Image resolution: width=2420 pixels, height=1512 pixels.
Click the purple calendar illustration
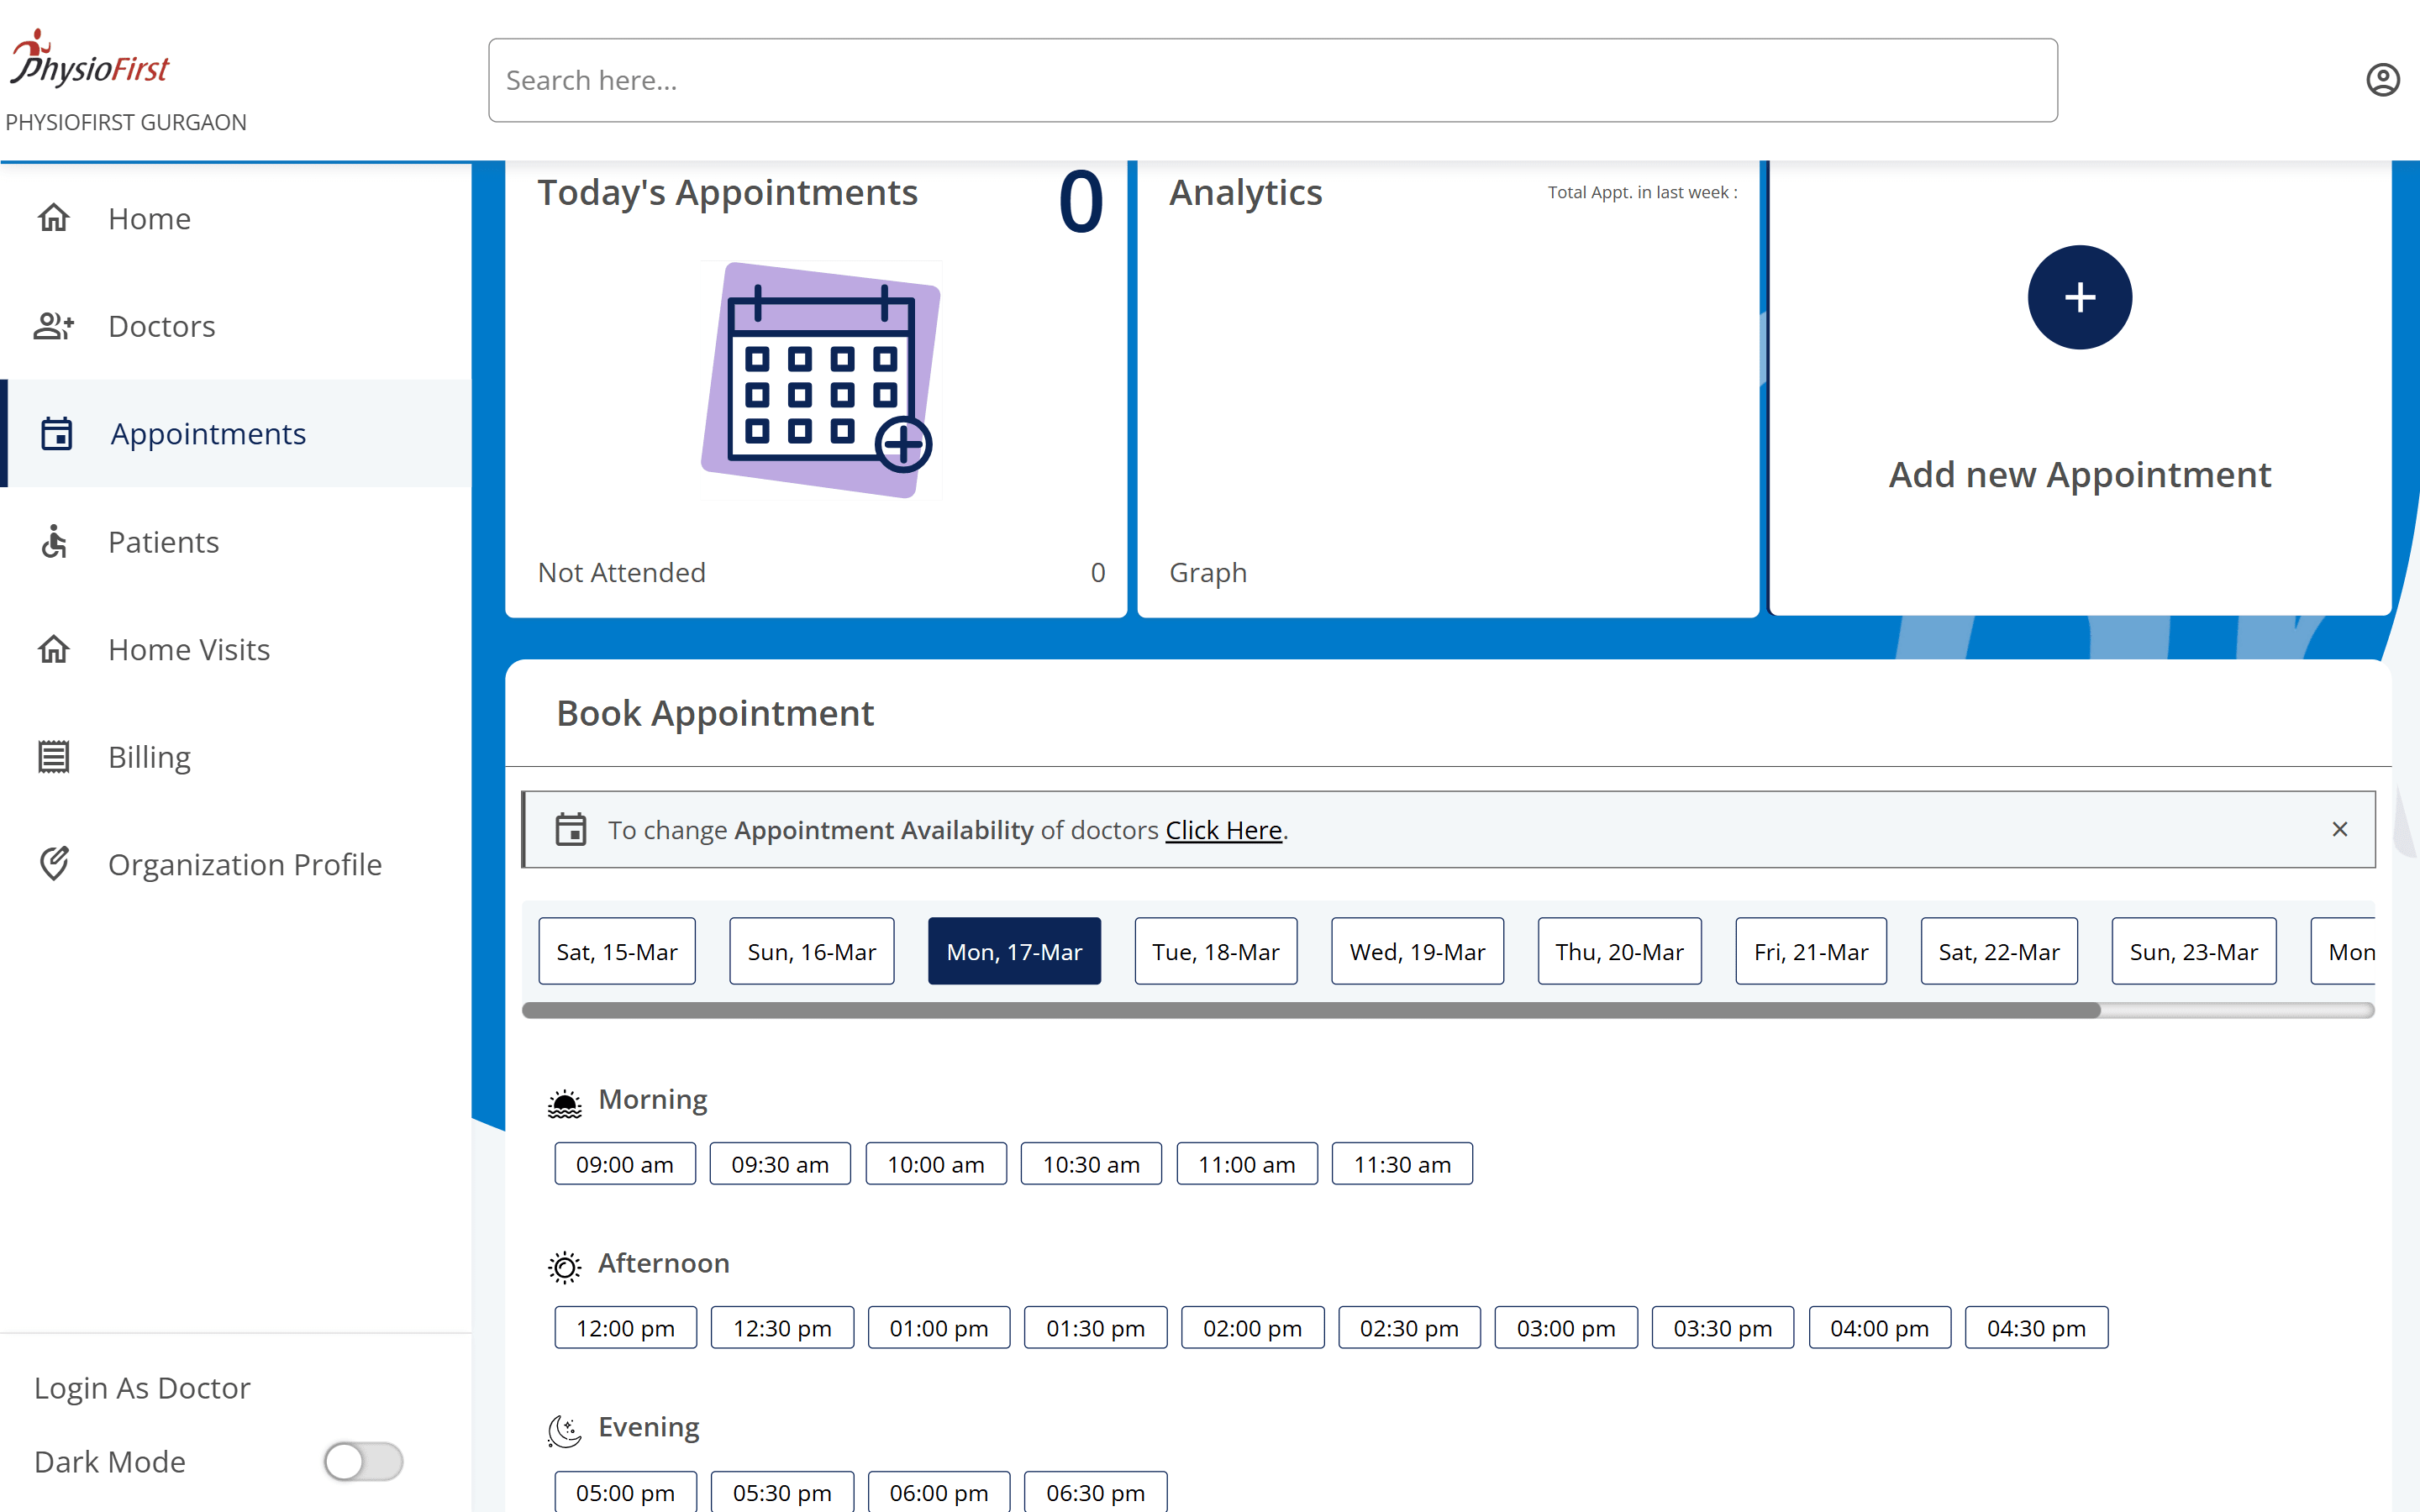coord(821,380)
